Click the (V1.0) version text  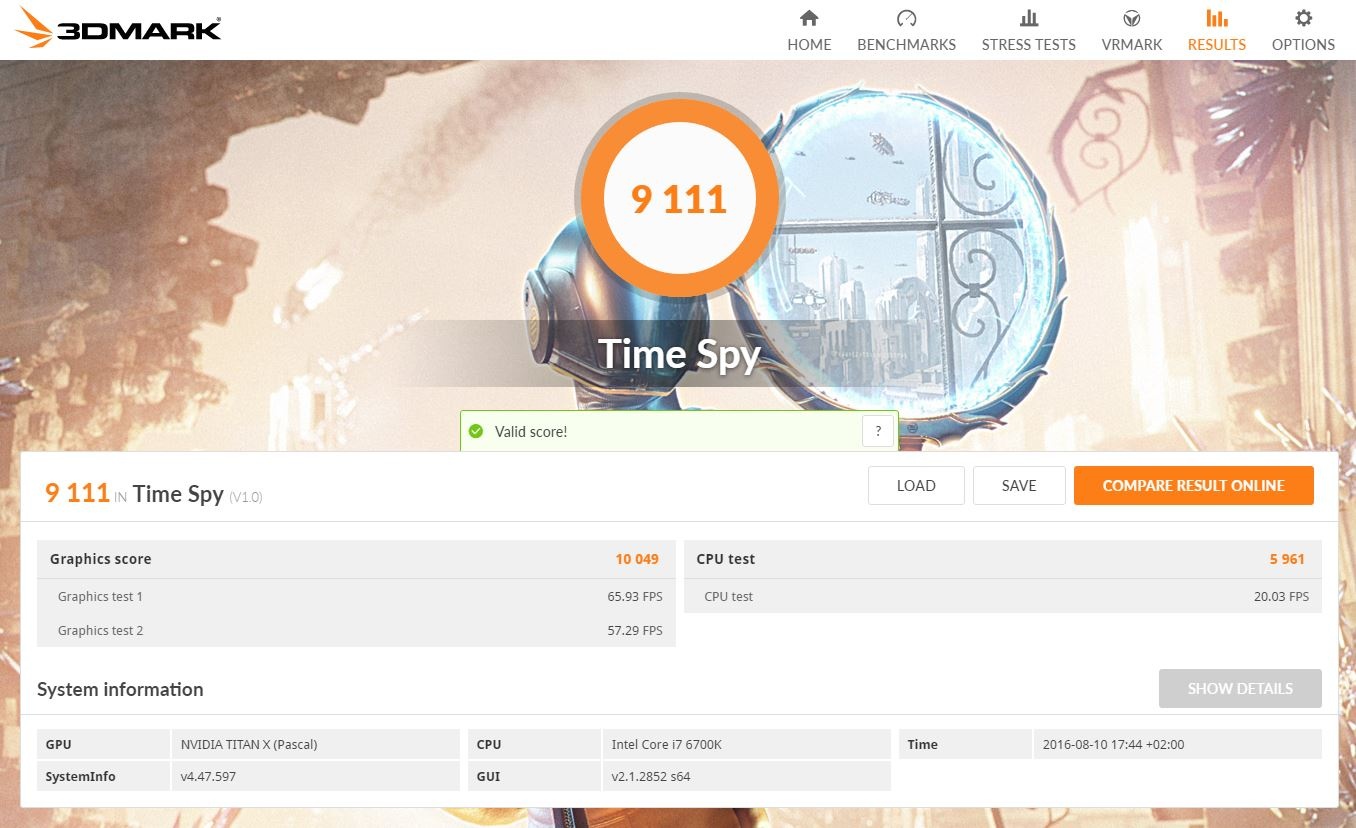click(x=245, y=497)
